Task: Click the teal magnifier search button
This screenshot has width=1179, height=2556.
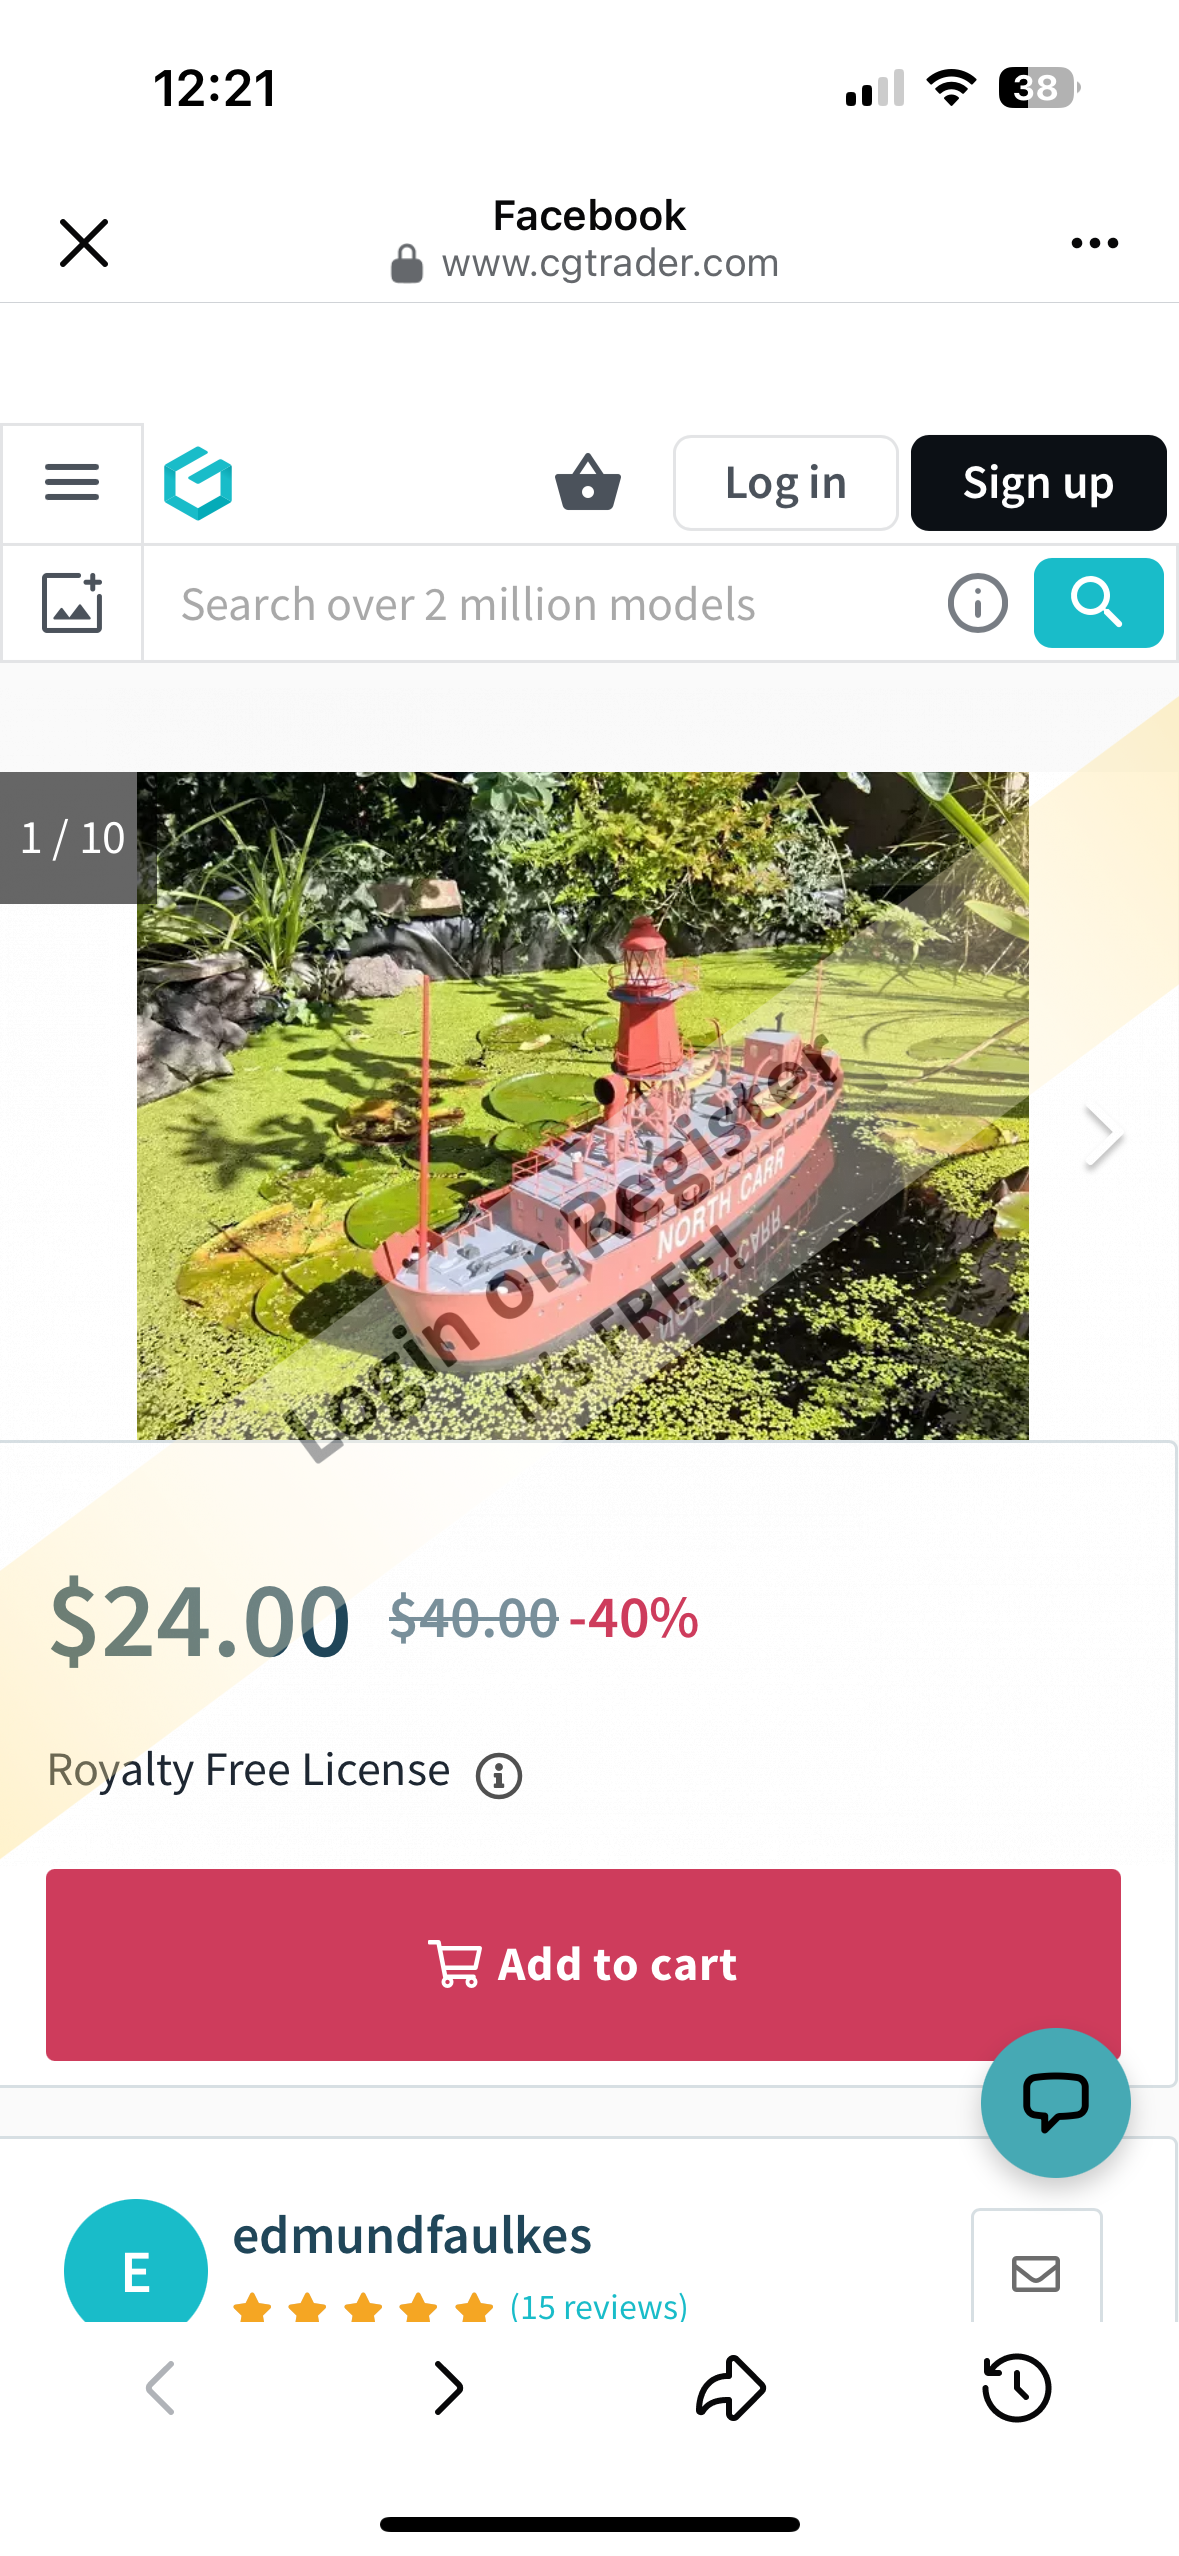Action: pyautogui.click(x=1098, y=603)
